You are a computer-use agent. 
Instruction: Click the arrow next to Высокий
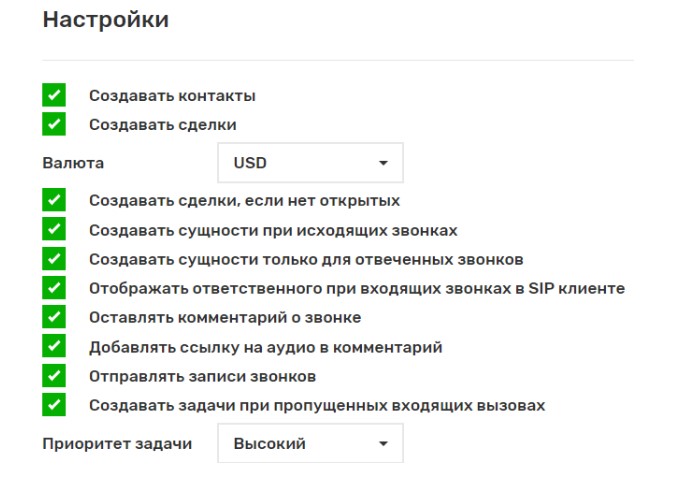pos(382,443)
